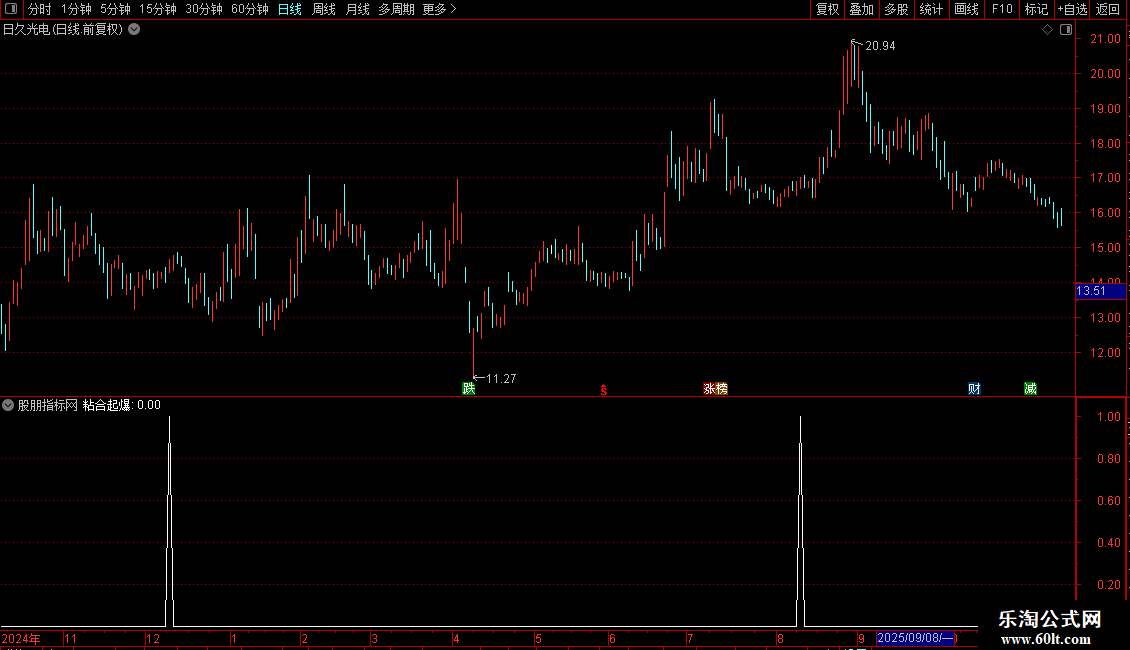Image resolution: width=1130 pixels, height=650 pixels.
Task: Switch to 30分钟 period
Action: [204, 9]
